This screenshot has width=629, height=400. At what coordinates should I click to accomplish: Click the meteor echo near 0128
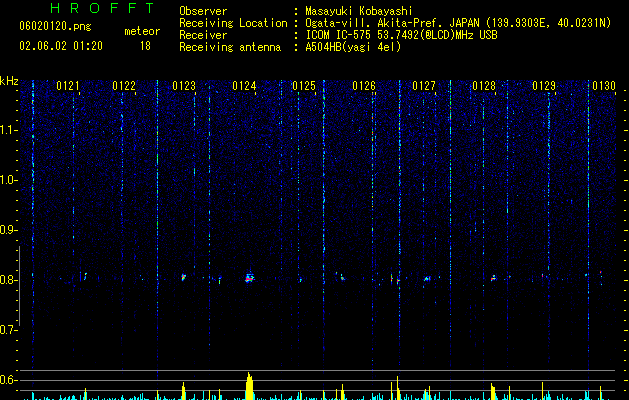click(x=493, y=278)
